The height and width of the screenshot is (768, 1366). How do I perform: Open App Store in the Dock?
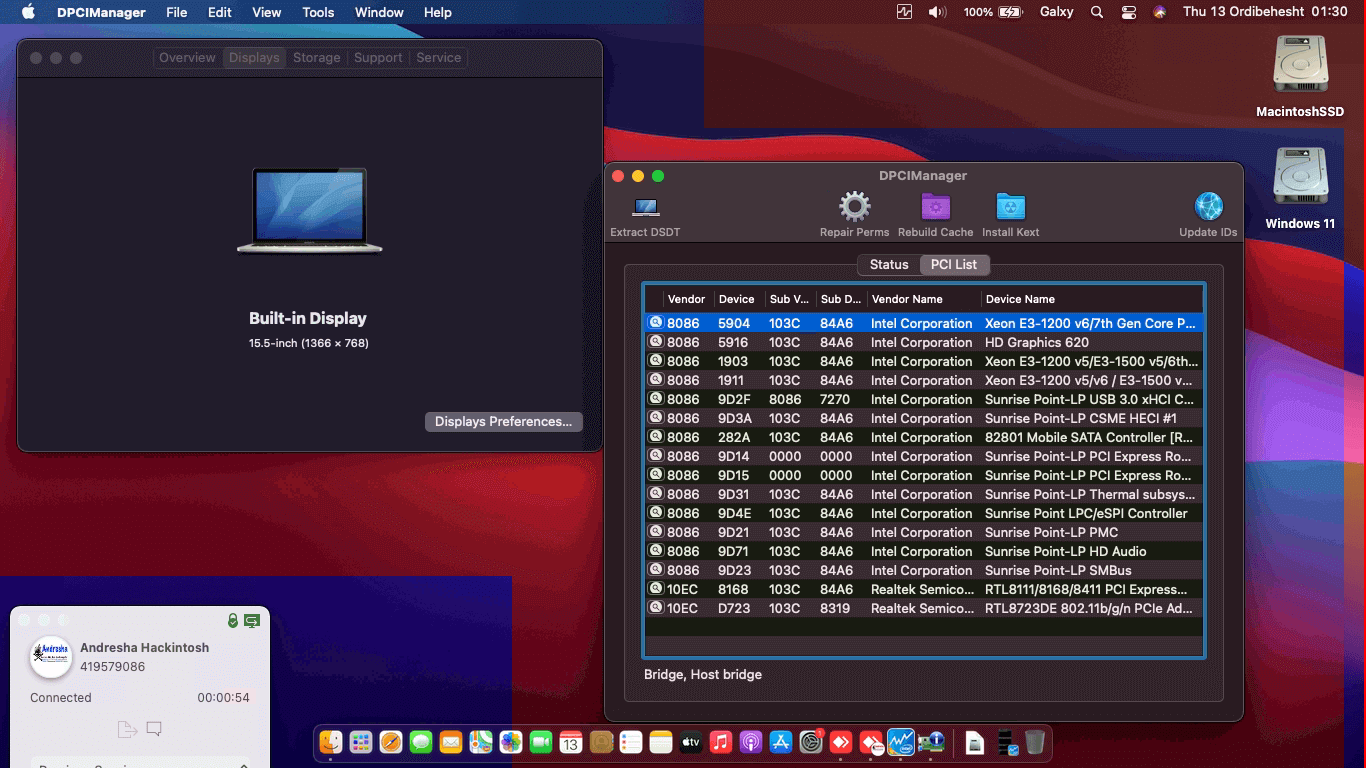point(781,742)
